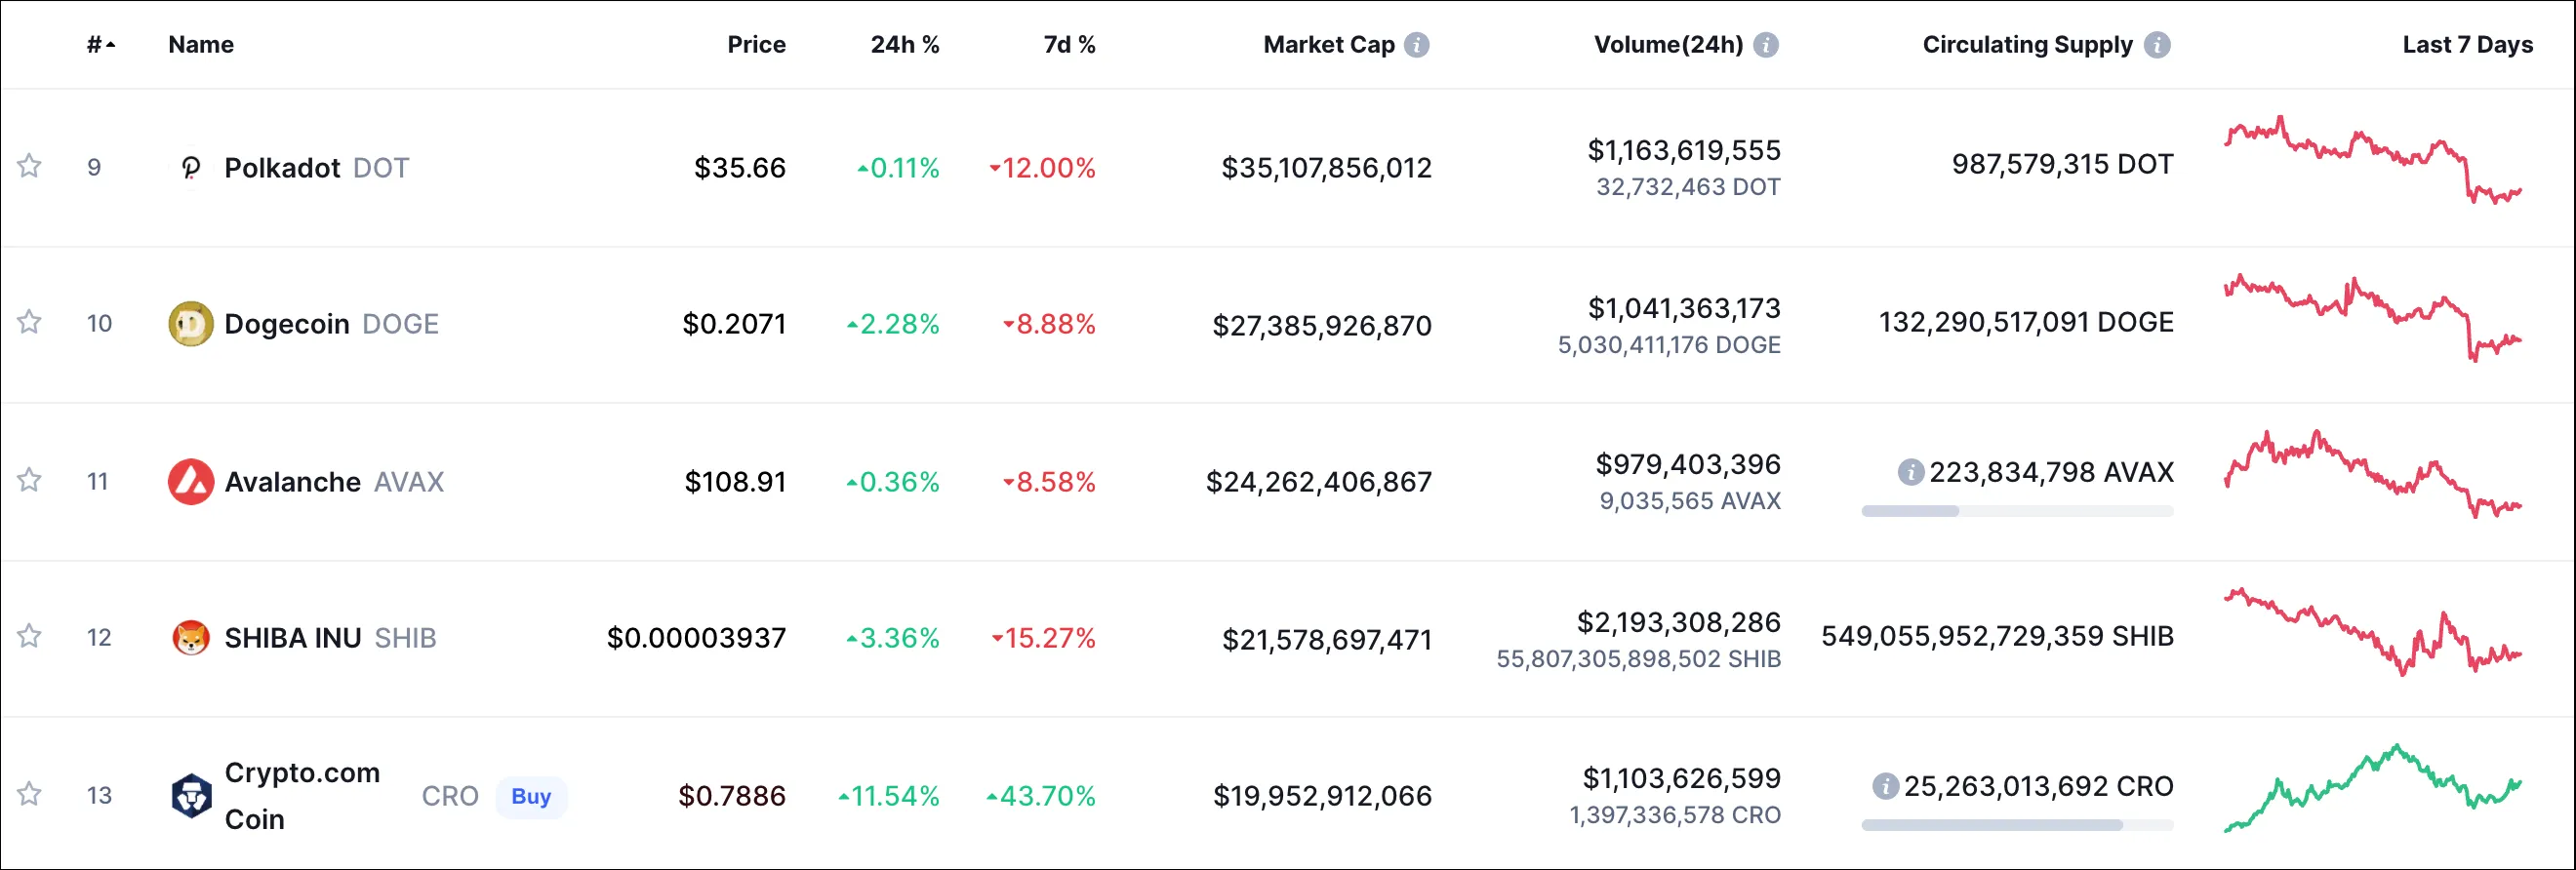2576x870 pixels.
Task: Click supply value 987,579,315 DOT
Action: click(2062, 164)
